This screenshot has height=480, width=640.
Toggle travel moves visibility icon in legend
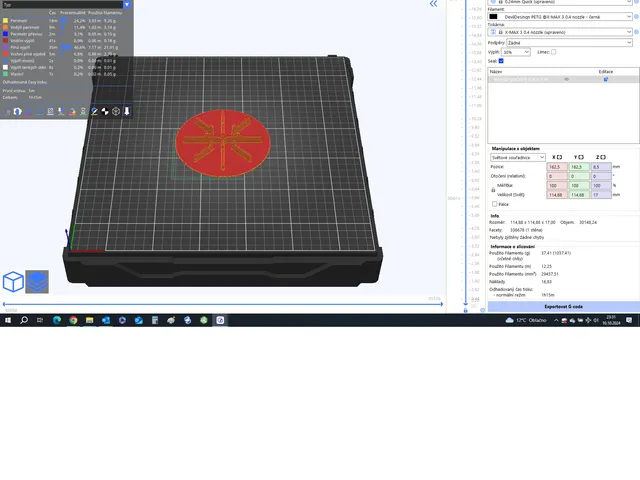tap(7, 111)
